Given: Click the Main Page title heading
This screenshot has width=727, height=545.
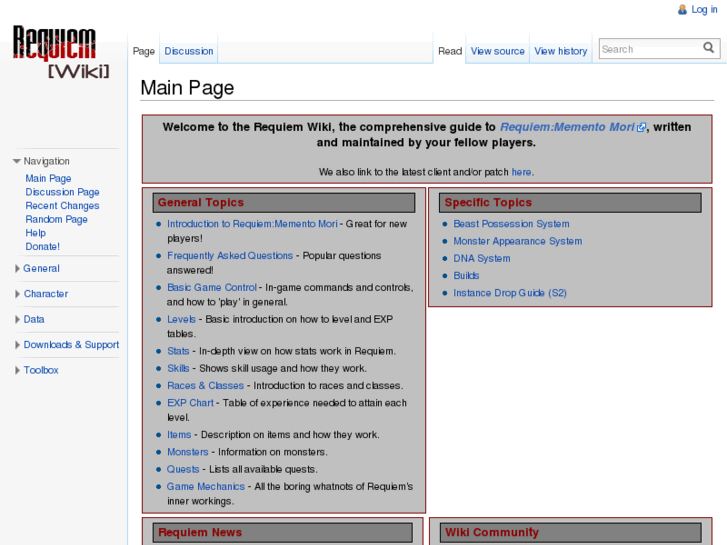Looking at the screenshot, I should [x=187, y=88].
